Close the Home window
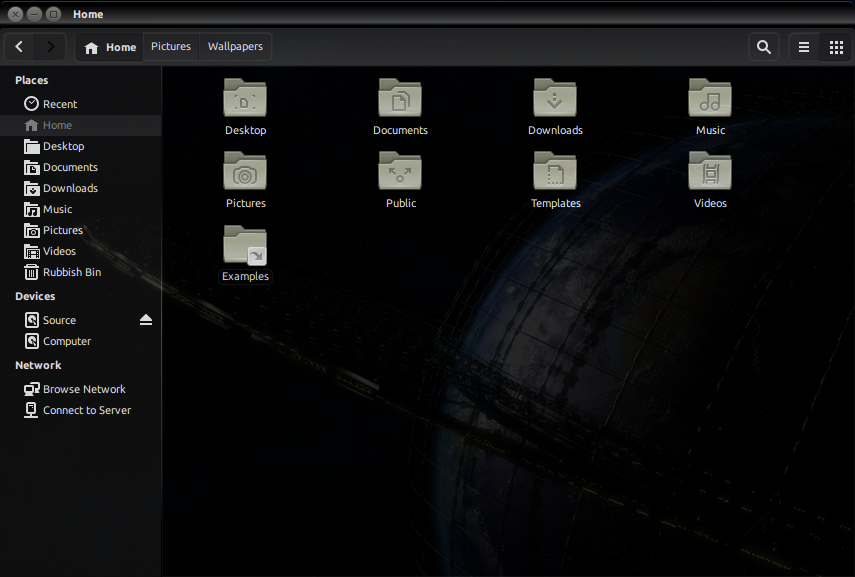Screen dimensions: 855x577 (x=16, y=14)
